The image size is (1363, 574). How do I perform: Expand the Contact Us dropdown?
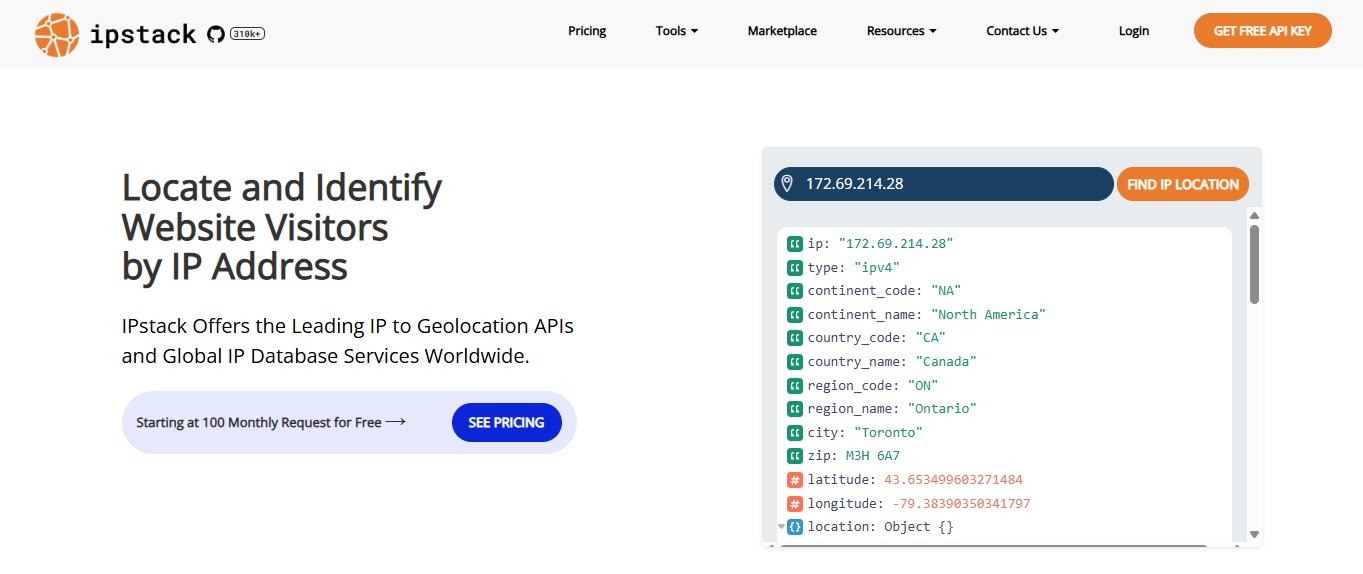click(x=1022, y=31)
